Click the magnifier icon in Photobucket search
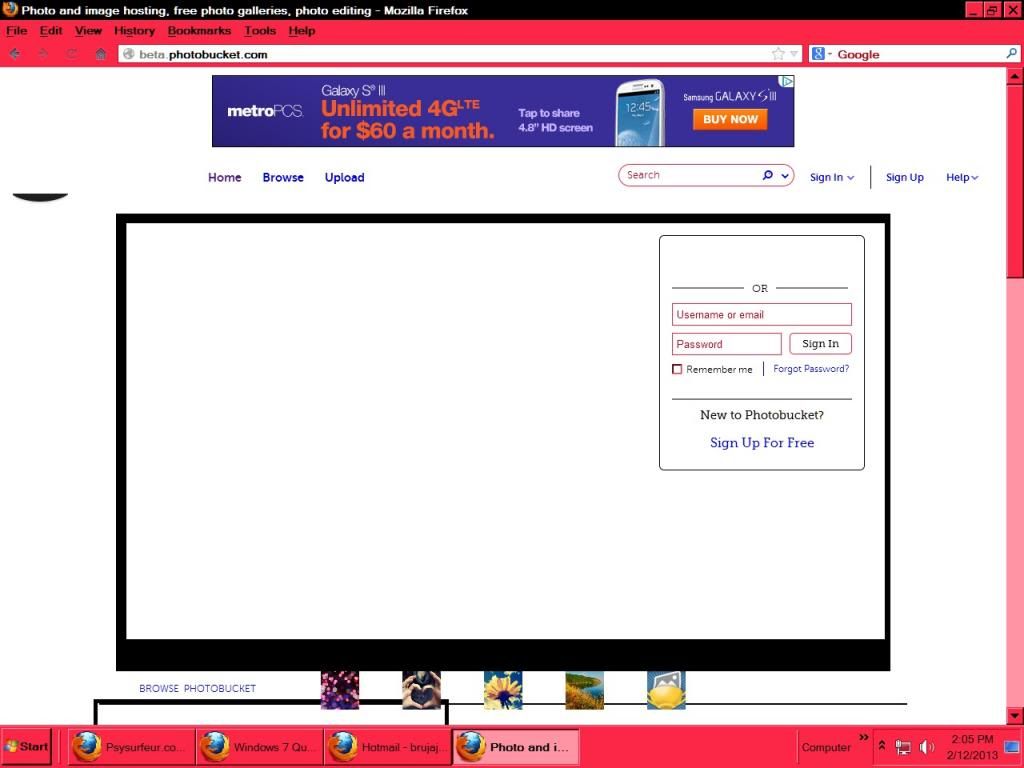 pyautogui.click(x=767, y=175)
